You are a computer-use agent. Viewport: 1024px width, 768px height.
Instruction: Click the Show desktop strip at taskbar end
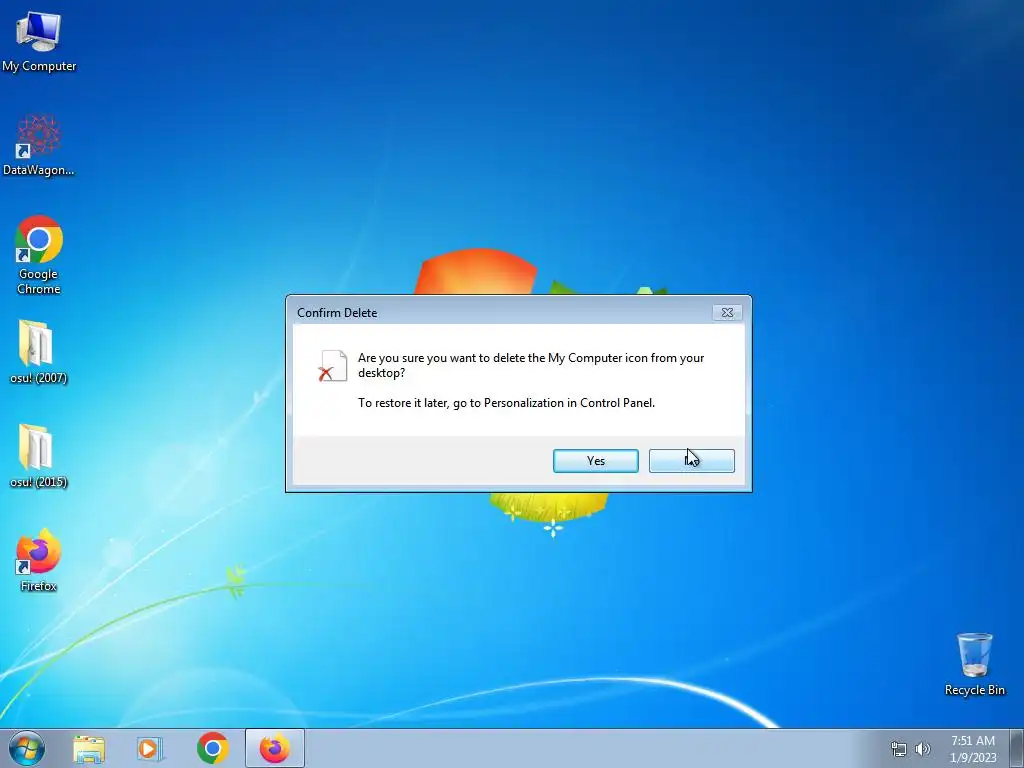click(x=1017, y=748)
